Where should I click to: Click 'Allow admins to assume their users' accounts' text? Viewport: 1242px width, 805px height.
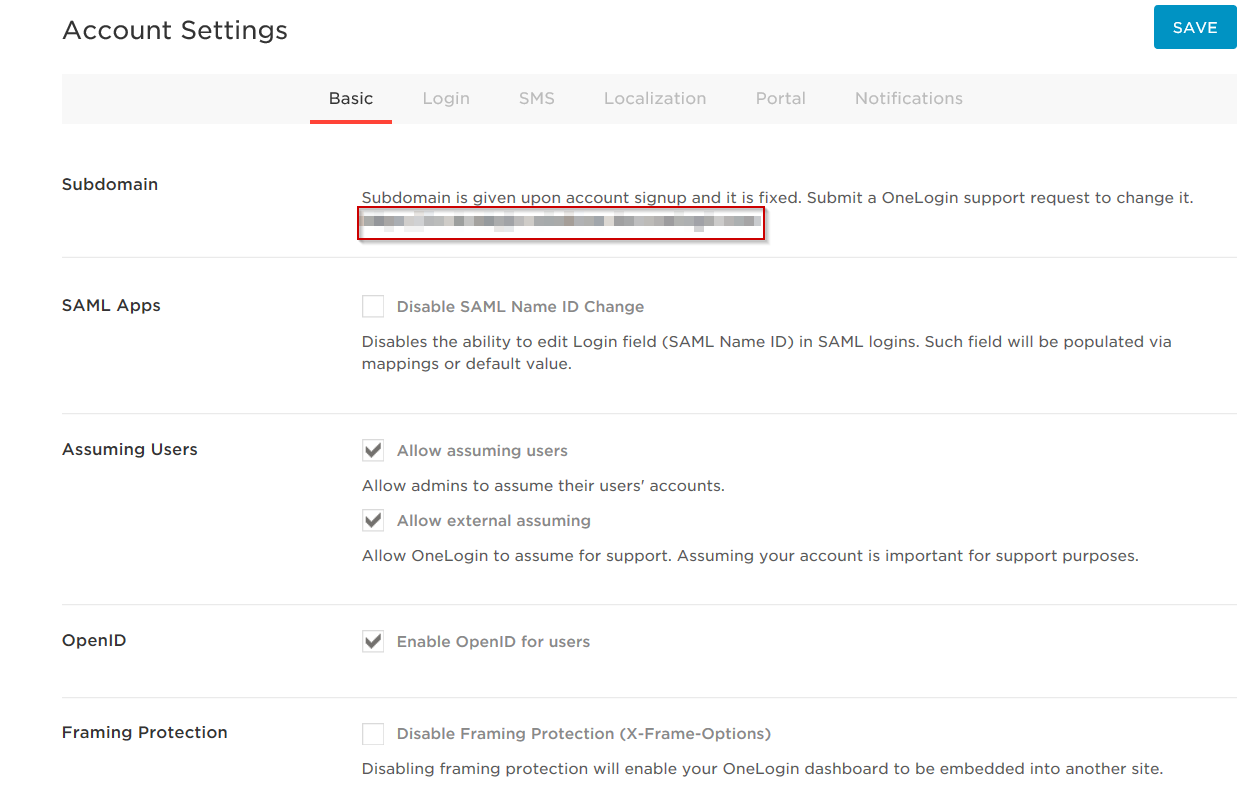click(543, 486)
